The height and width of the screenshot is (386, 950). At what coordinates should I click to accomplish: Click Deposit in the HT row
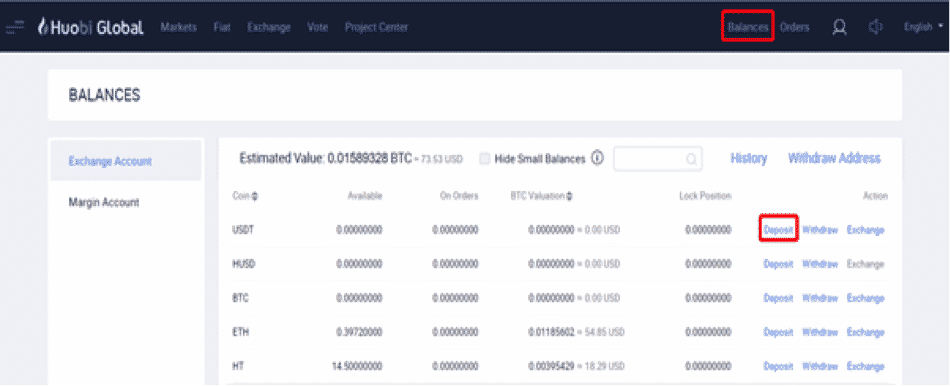pyautogui.click(x=779, y=367)
